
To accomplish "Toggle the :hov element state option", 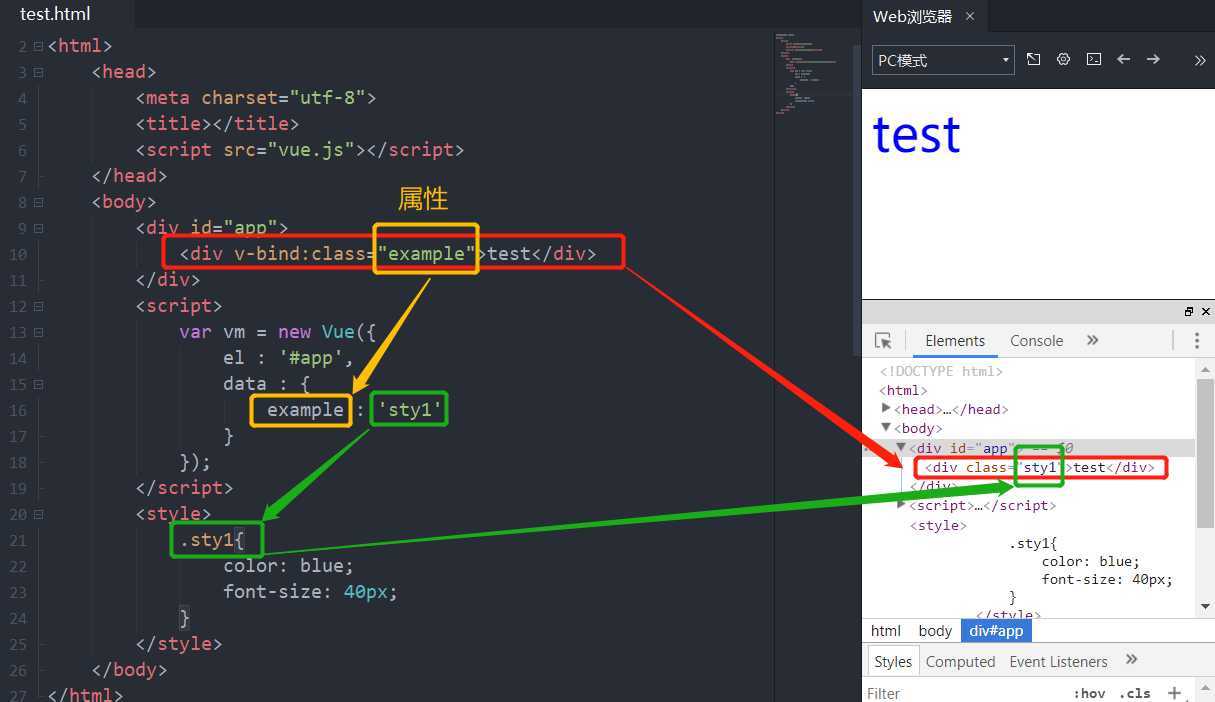I will tap(1089, 693).
